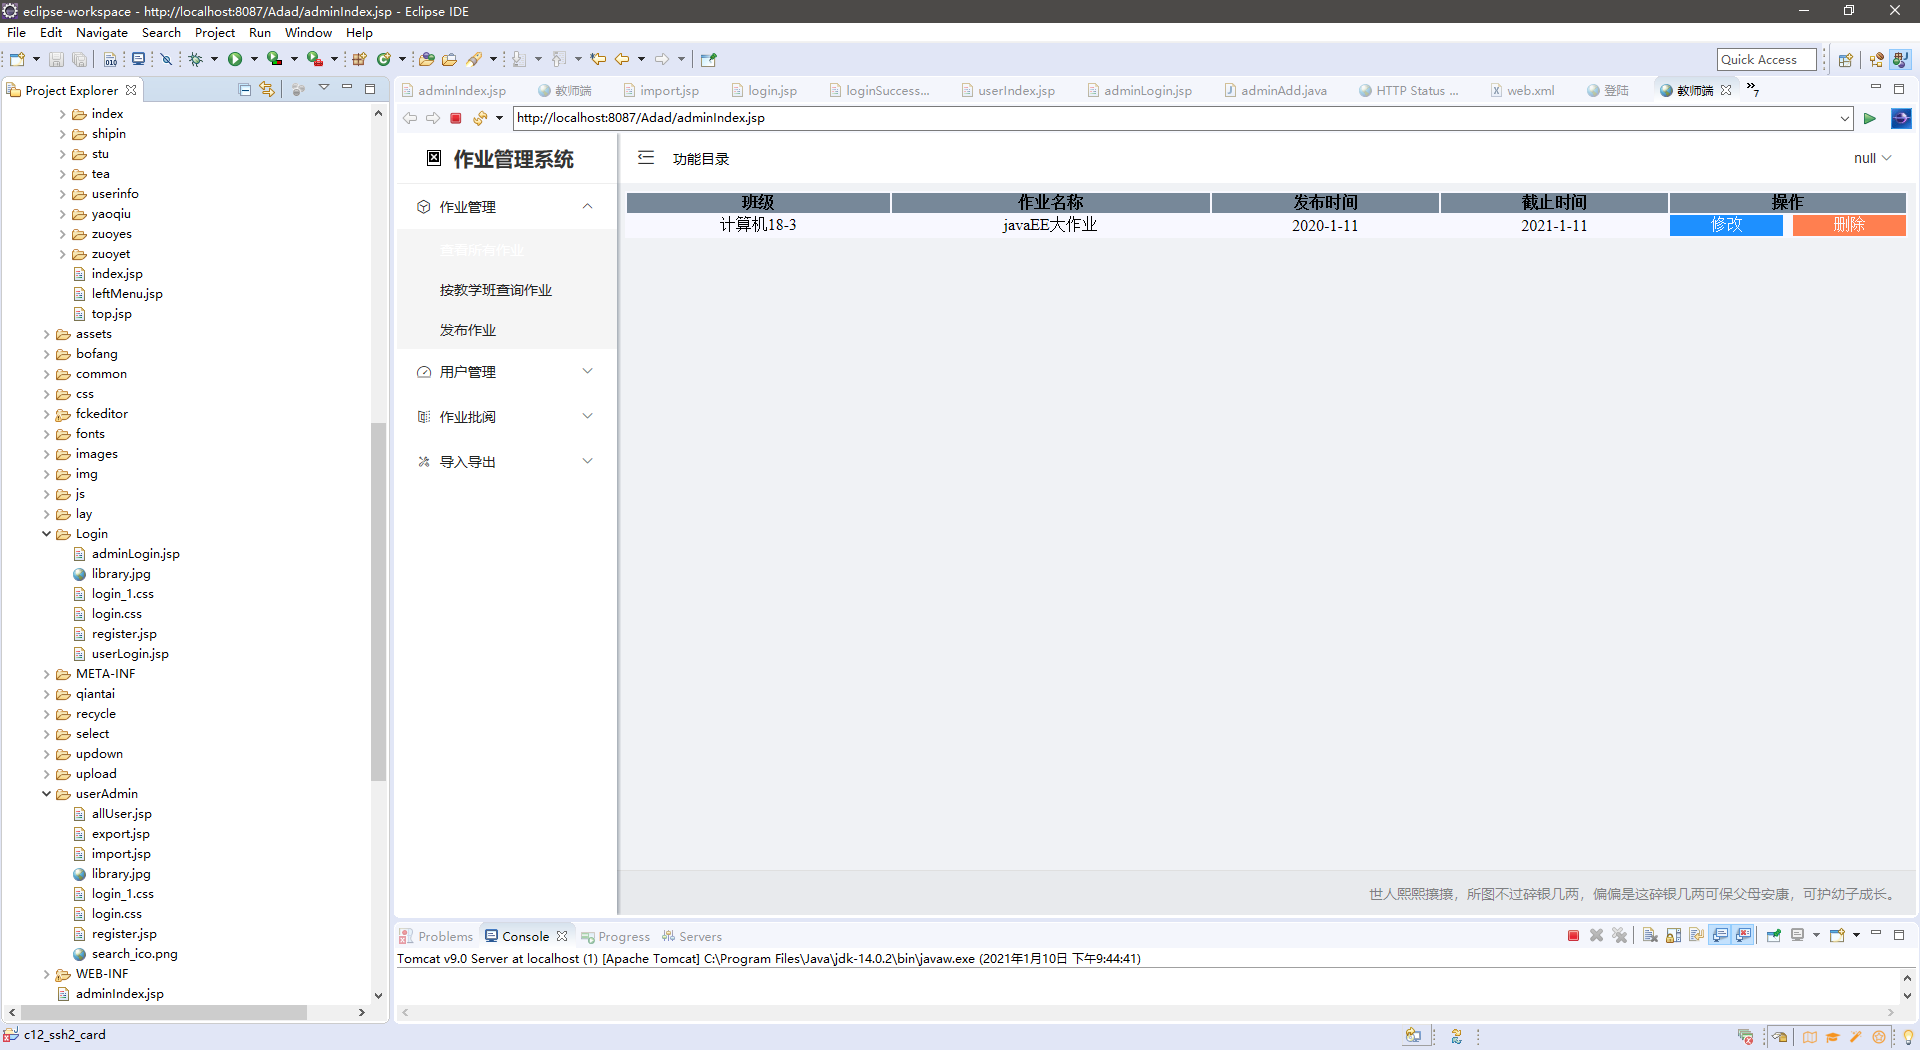
Task: Toggle Show Console on standard output
Action: click(1720, 936)
